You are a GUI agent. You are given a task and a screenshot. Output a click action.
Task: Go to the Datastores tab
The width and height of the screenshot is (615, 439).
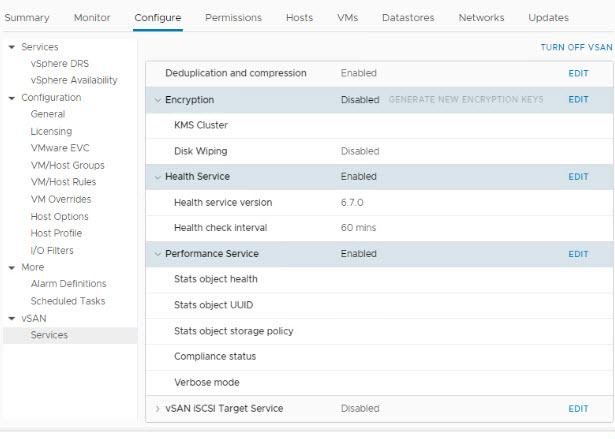(x=408, y=18)
